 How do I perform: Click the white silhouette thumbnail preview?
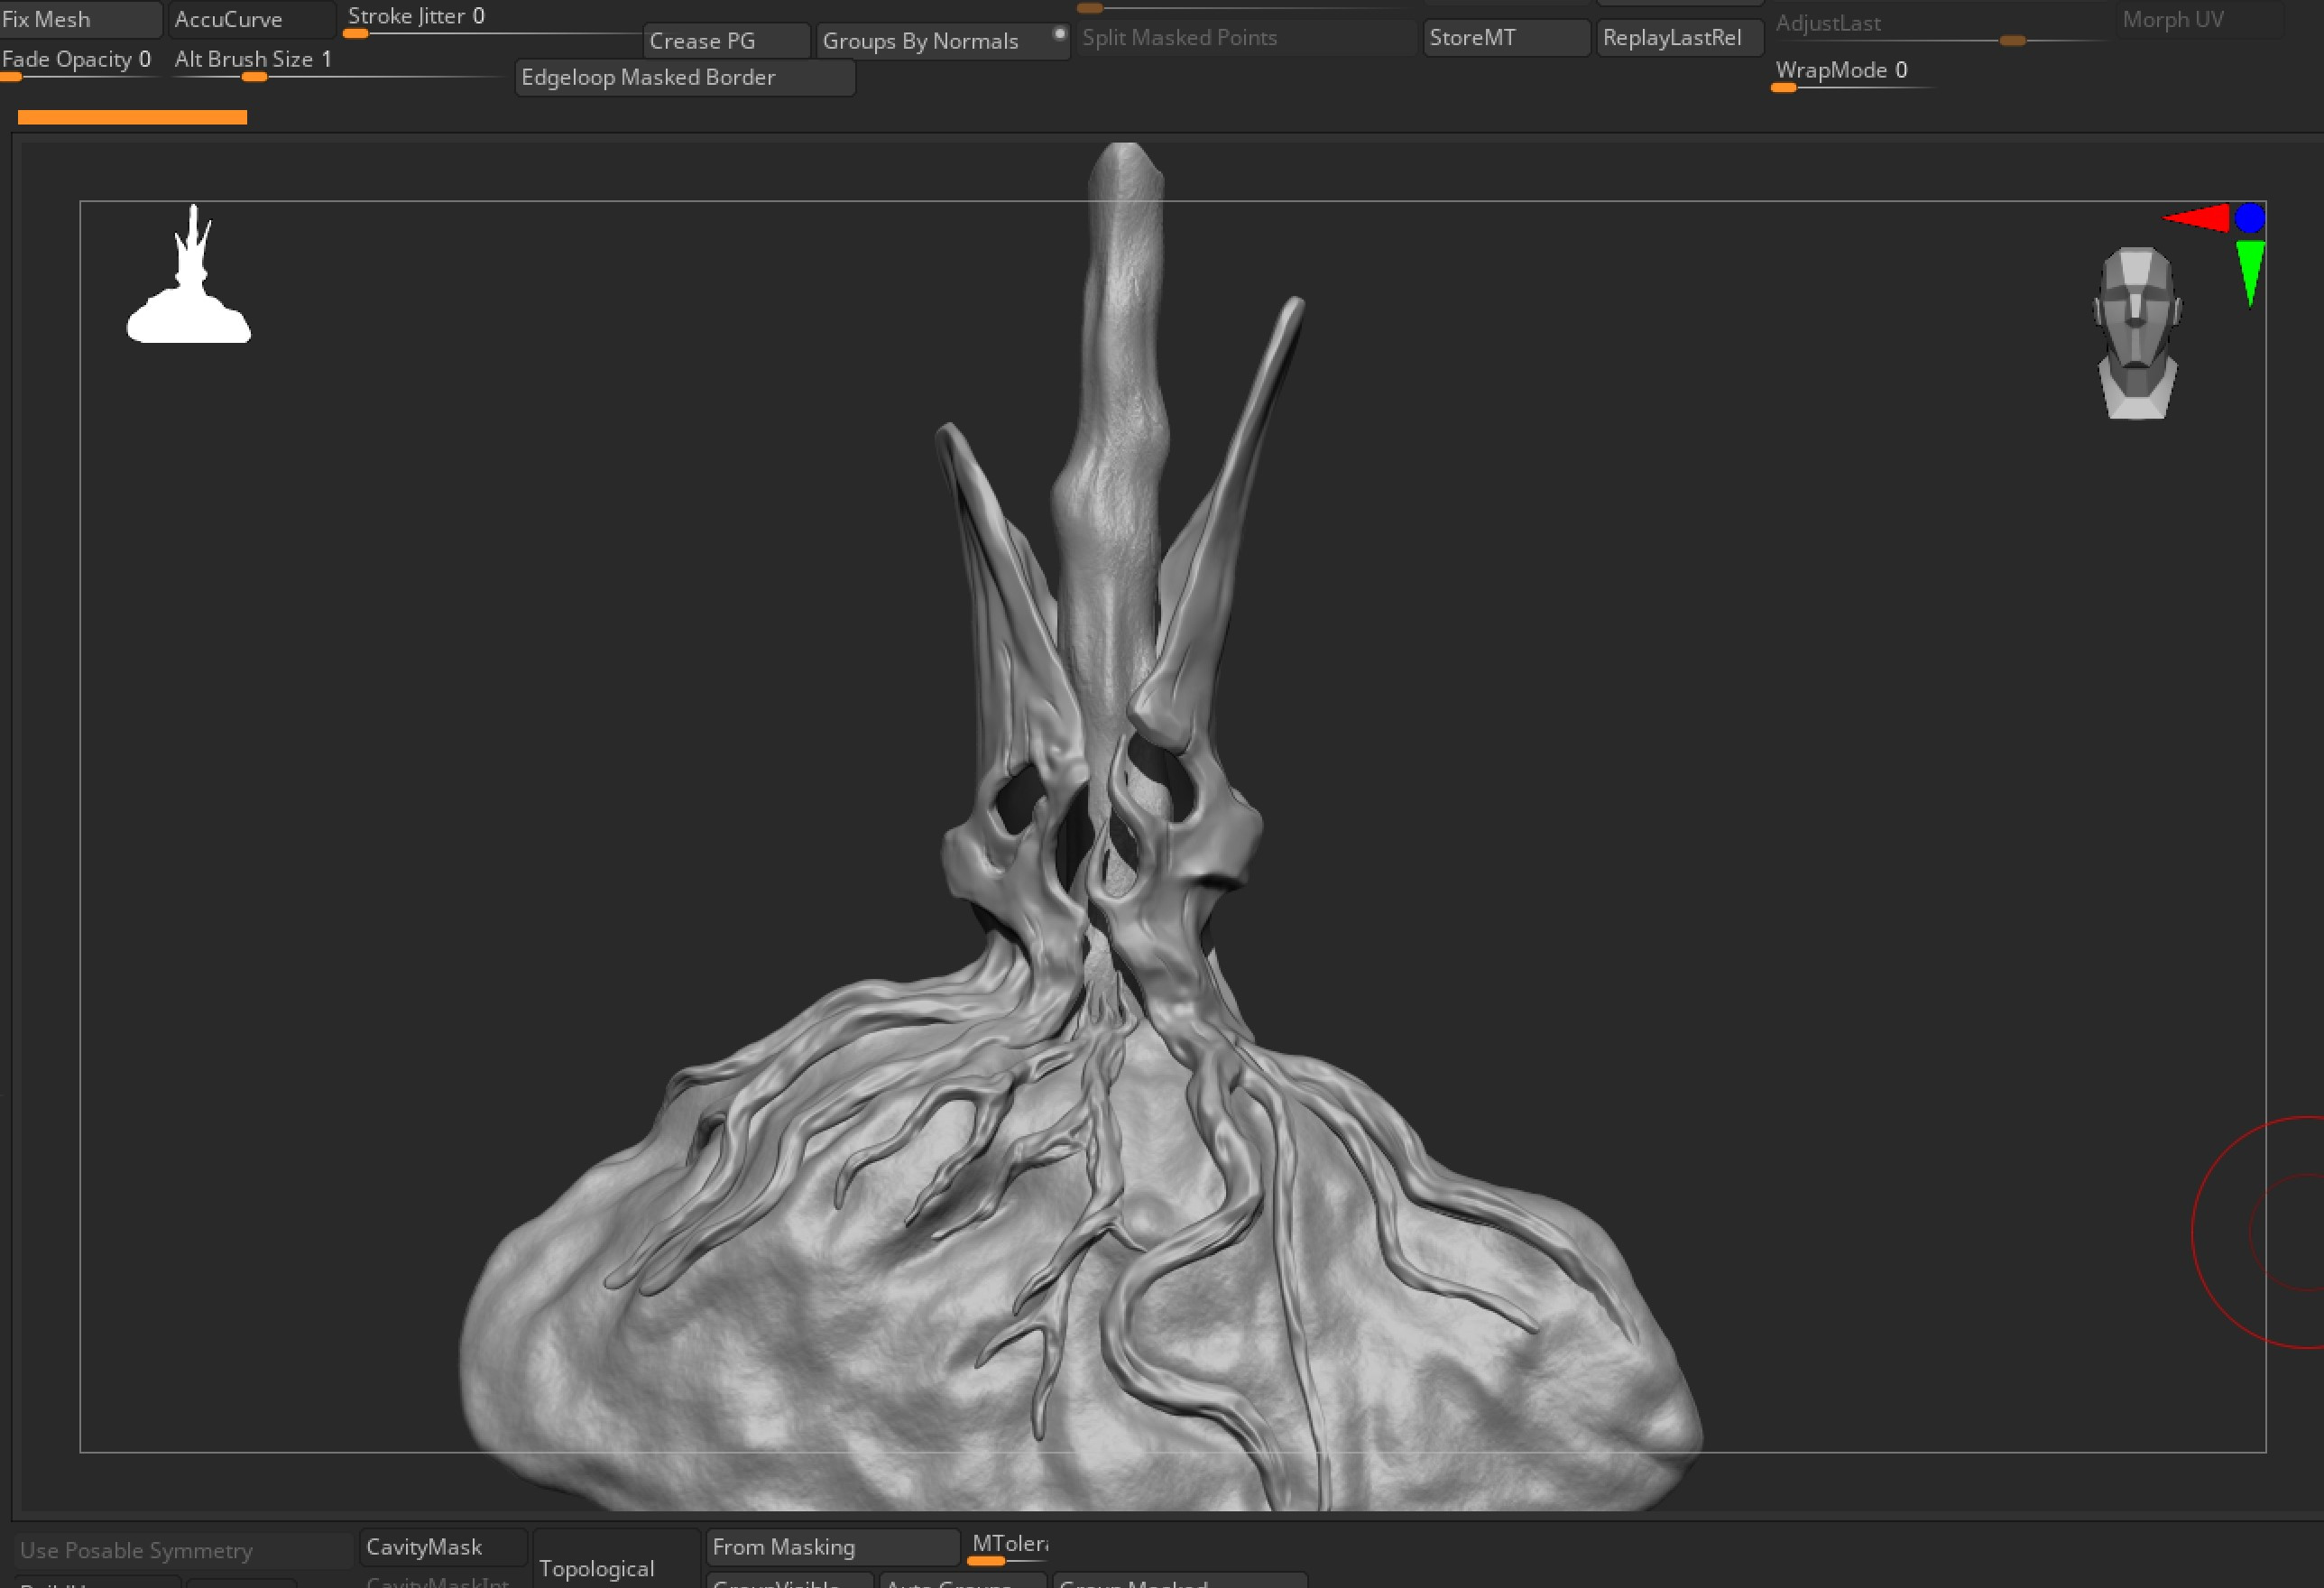(189, 275)
